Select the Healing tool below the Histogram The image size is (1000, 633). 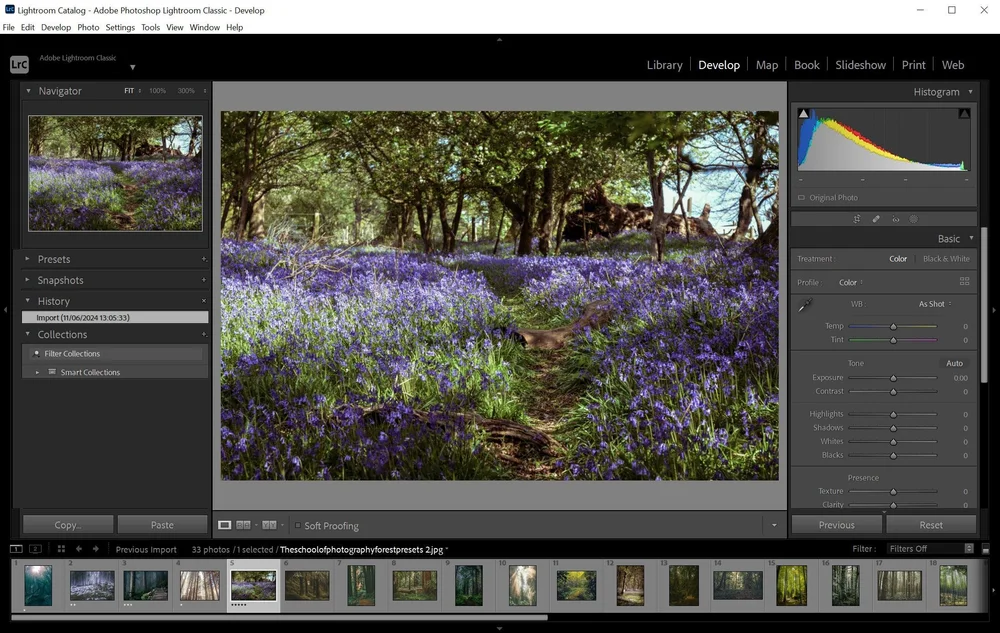coord(876,218)
